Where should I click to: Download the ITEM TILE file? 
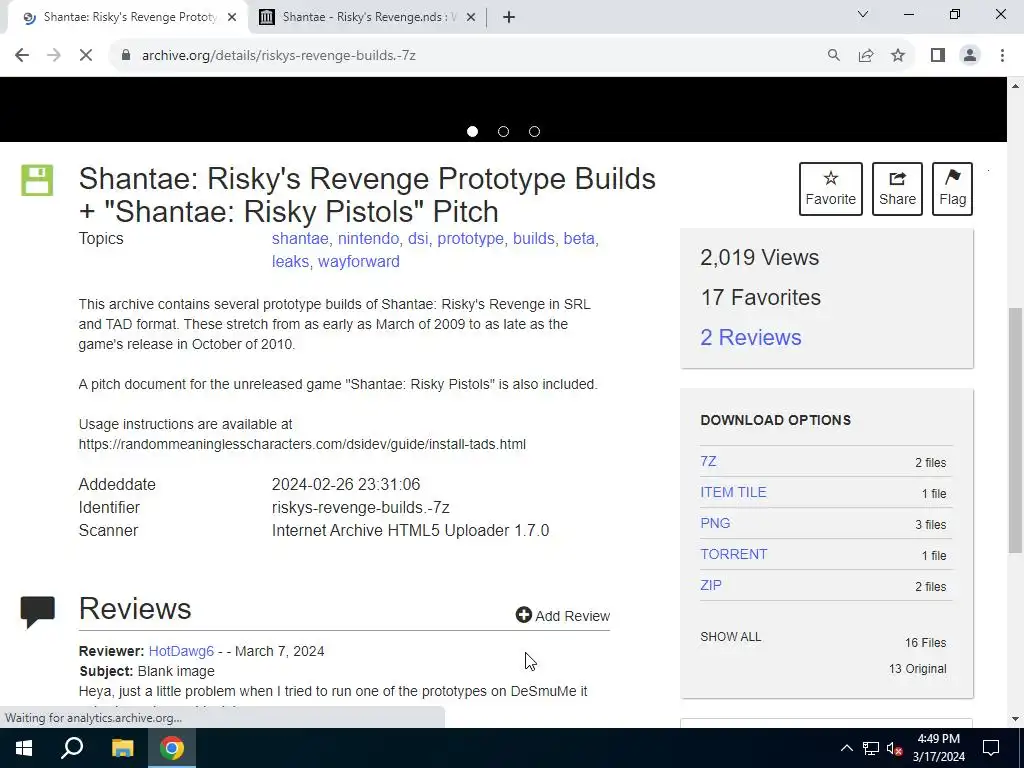click(733, 492)
